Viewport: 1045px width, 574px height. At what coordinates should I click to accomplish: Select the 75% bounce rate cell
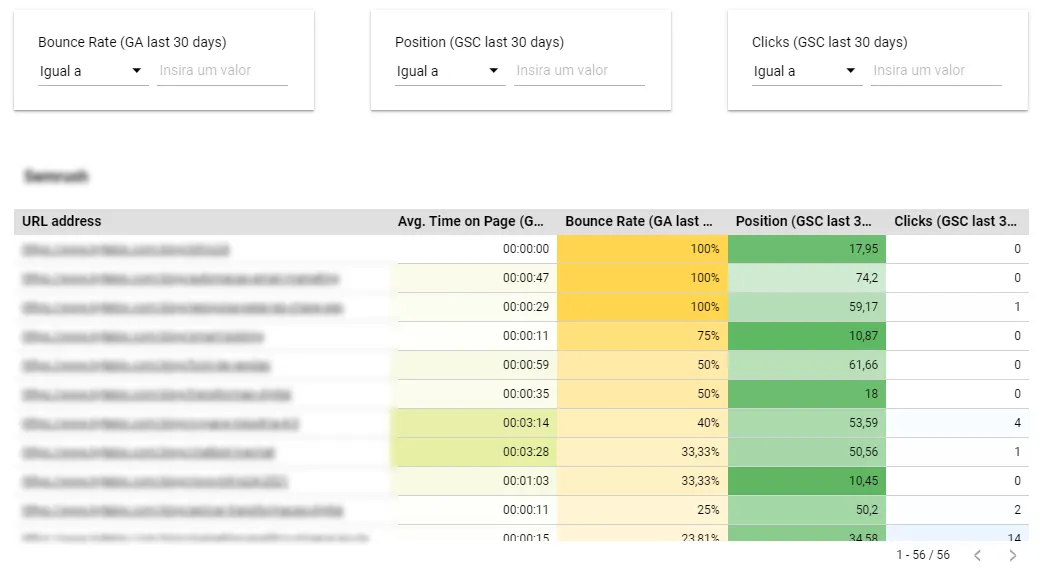642,336
